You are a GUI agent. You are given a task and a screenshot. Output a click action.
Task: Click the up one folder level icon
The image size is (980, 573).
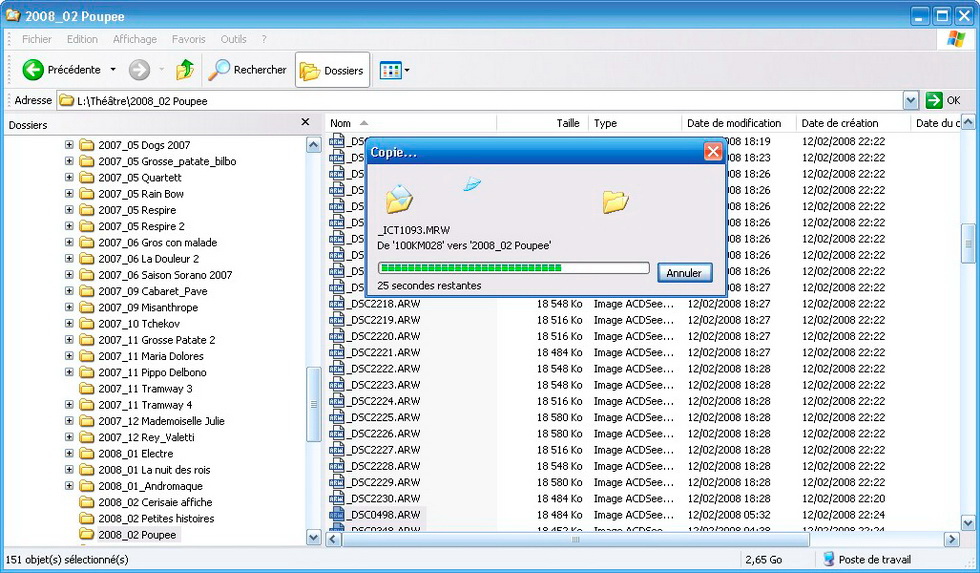(x=184, y=70)
